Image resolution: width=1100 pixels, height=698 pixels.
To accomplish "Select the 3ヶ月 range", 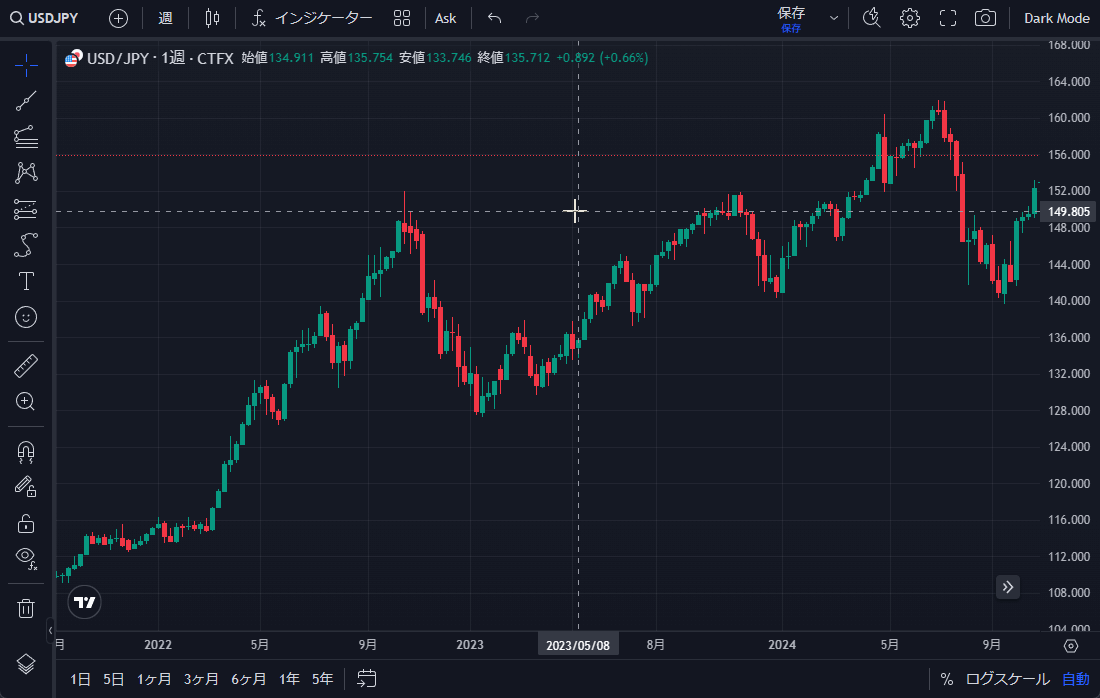I will (201, 679).
